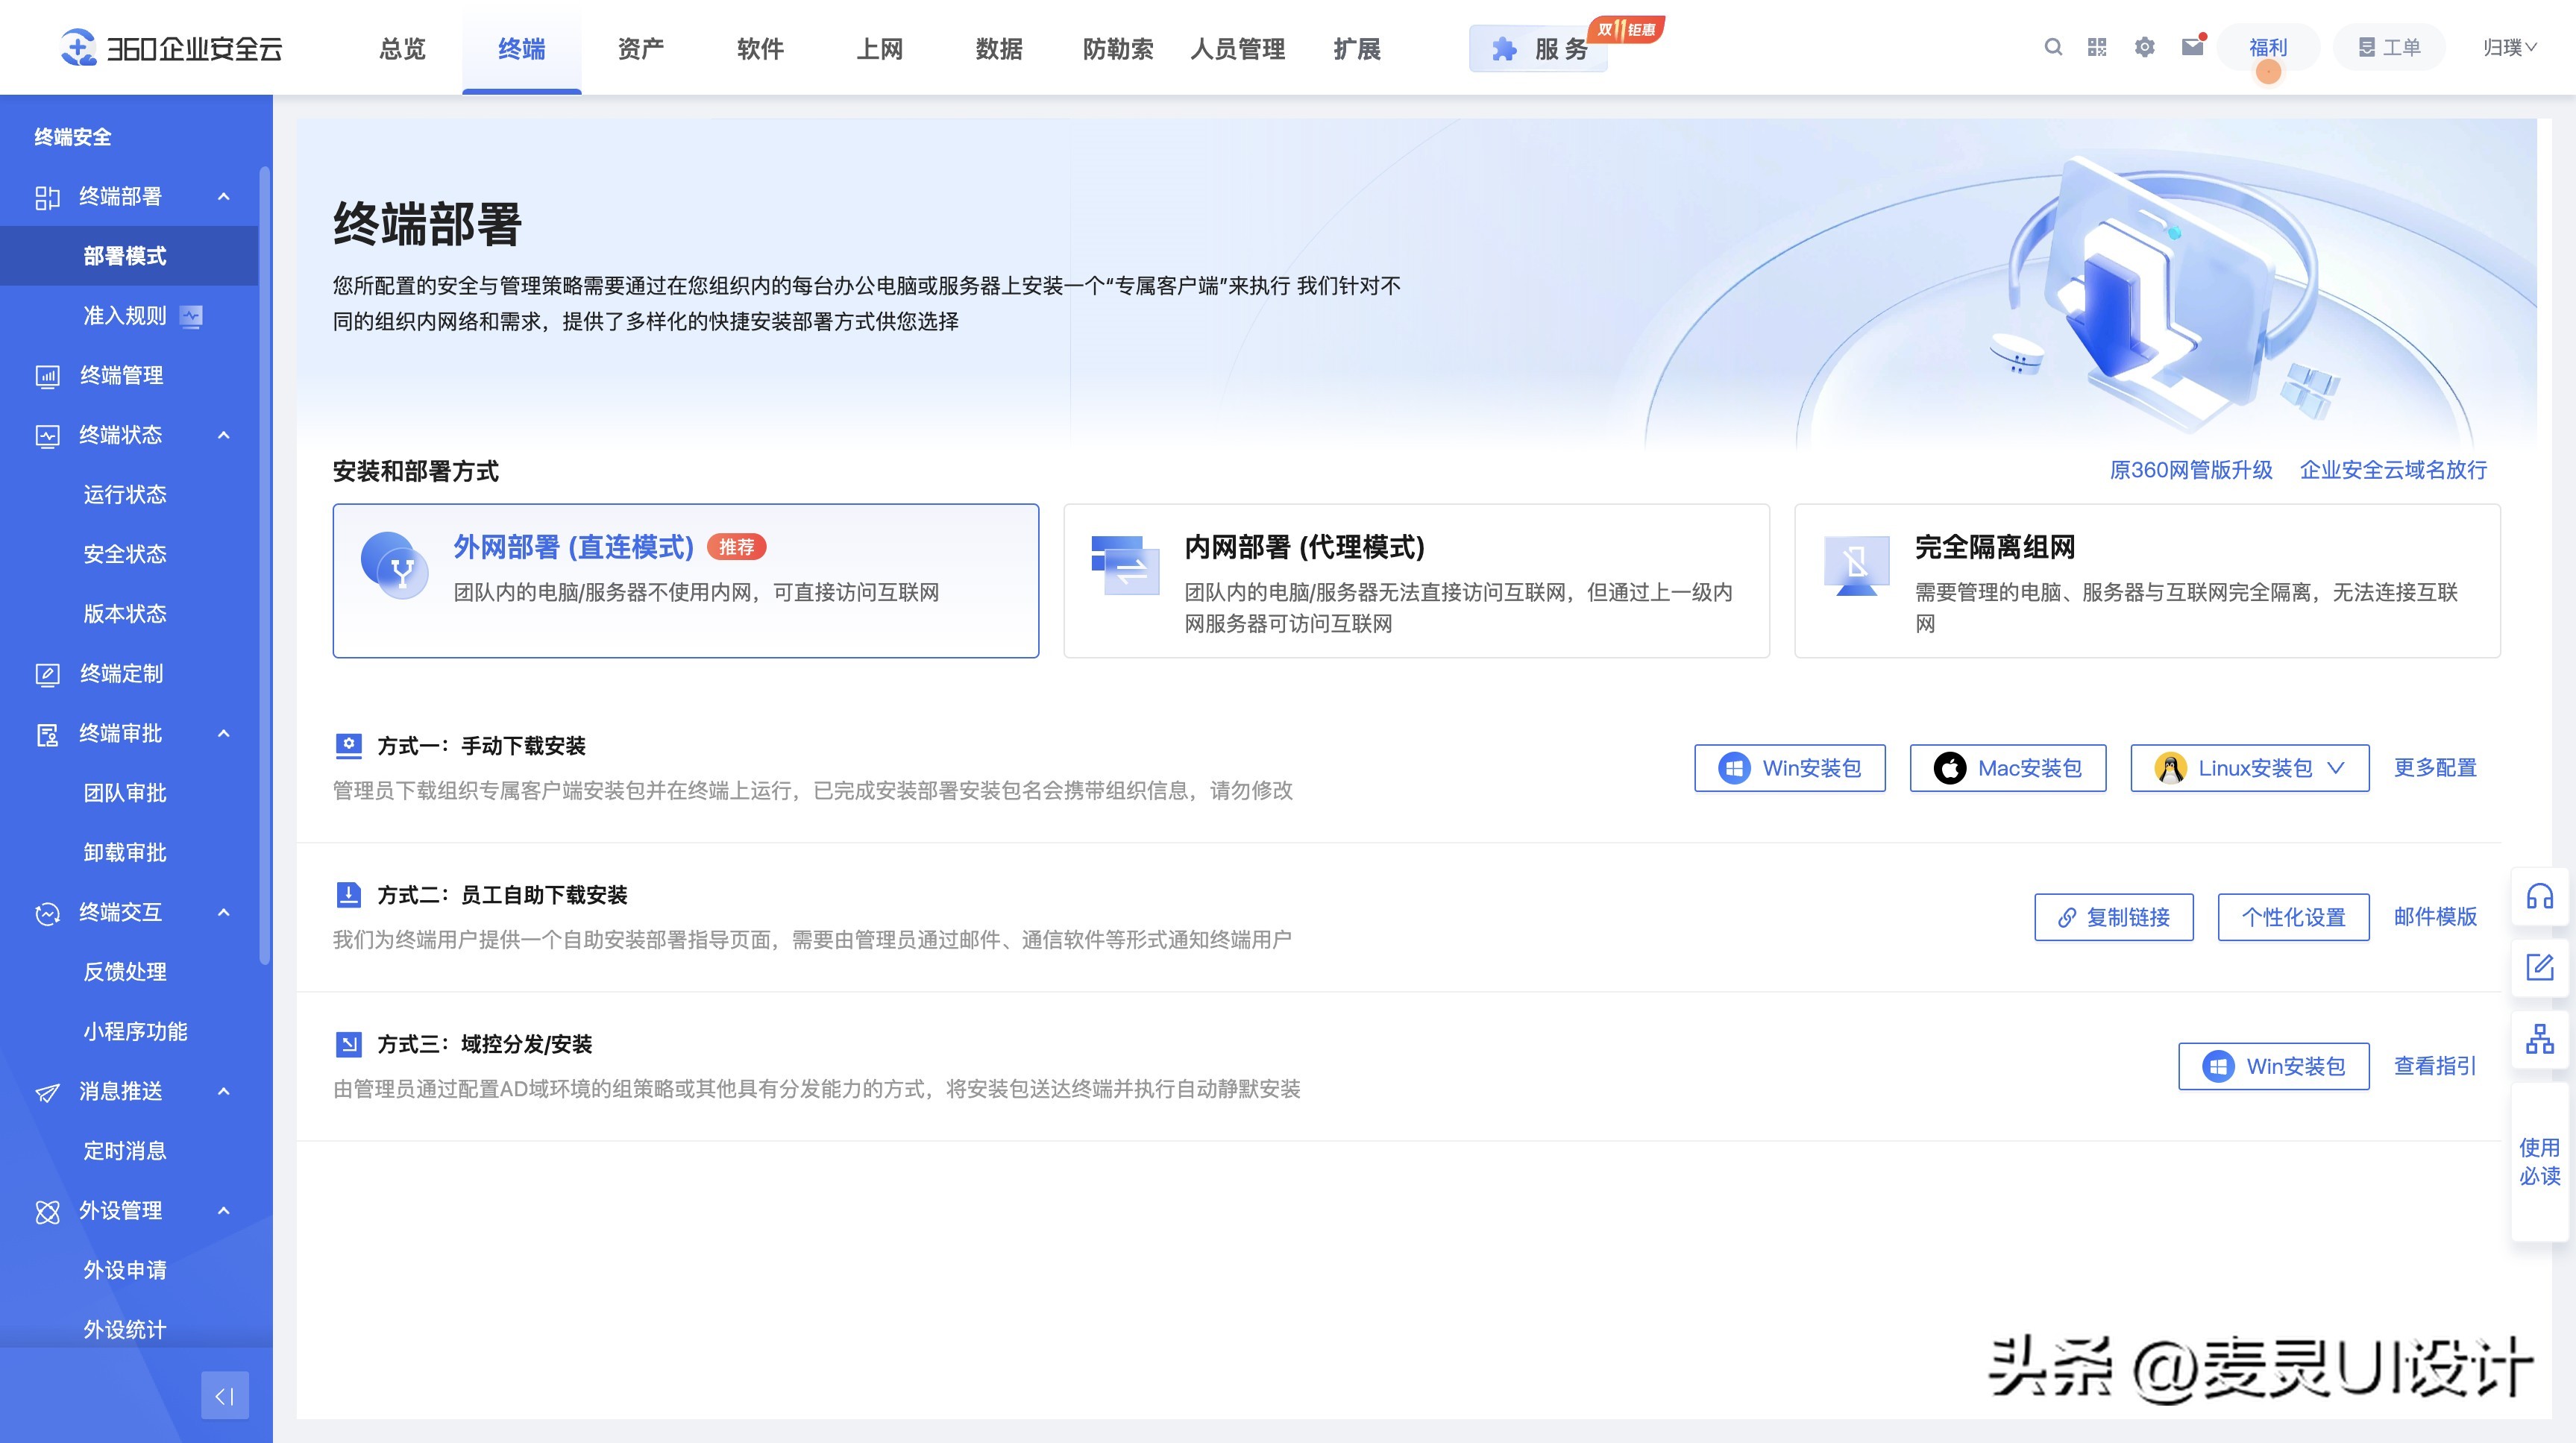
Task: Click the sidebar collapse arrow at bottom left
Action: tap(224, 1396)
